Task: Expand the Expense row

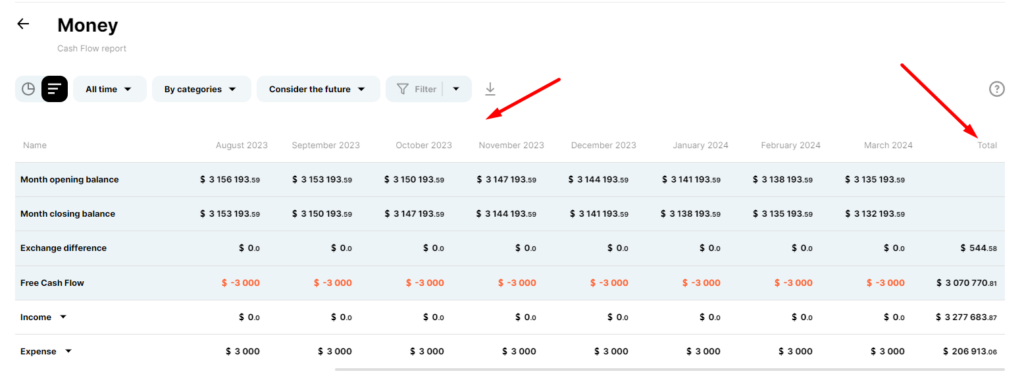Action: pyautogui.click(x=68, y=351)
